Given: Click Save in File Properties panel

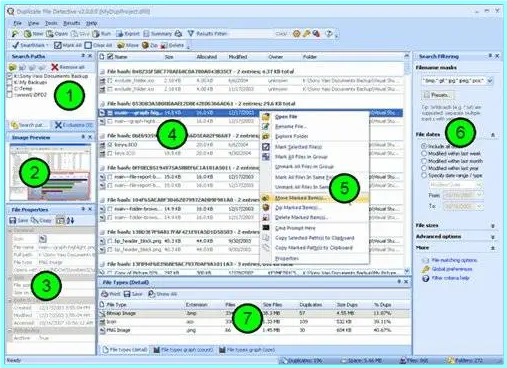Looking at the screenshot, I should 18,220.
